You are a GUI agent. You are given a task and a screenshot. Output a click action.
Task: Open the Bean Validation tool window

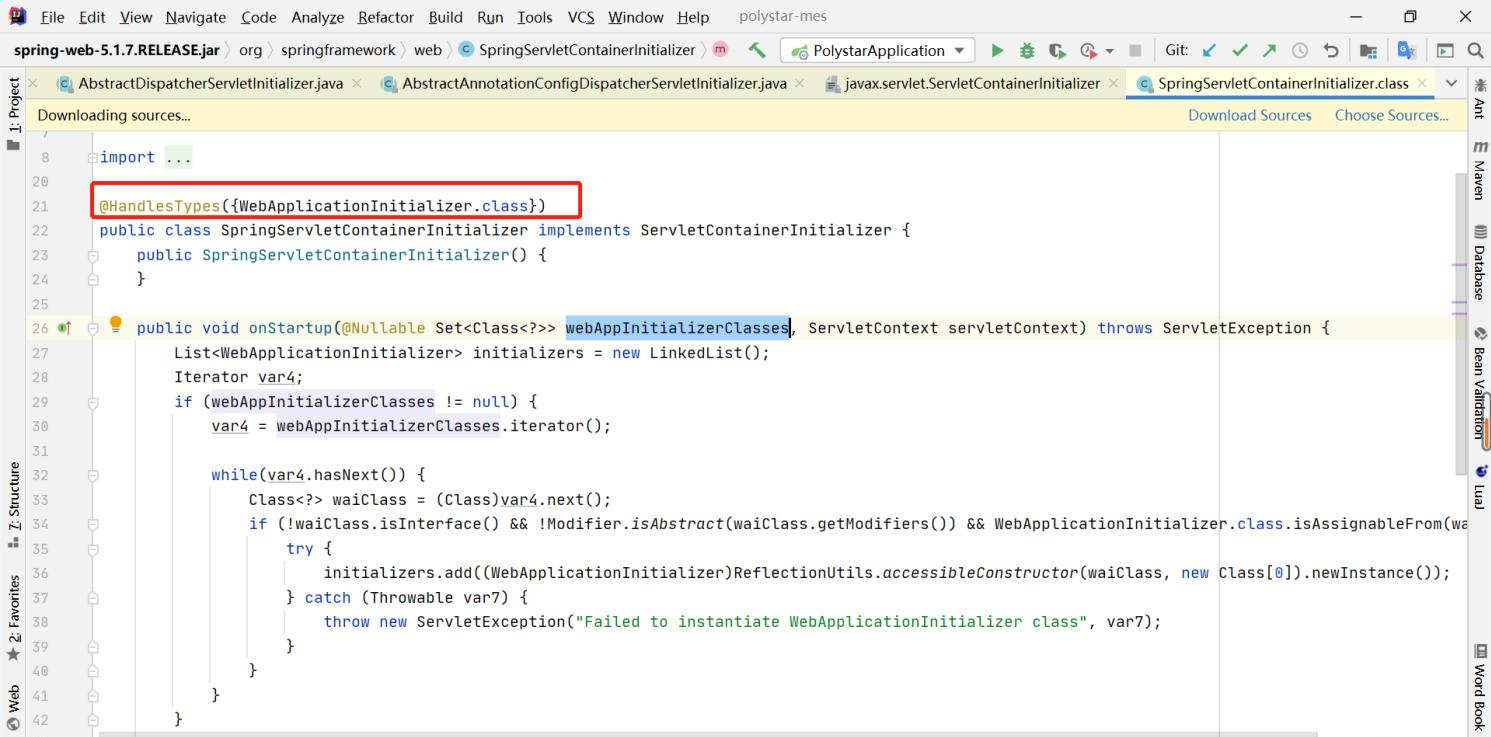pyautogui.click(x=1479, y=385)
